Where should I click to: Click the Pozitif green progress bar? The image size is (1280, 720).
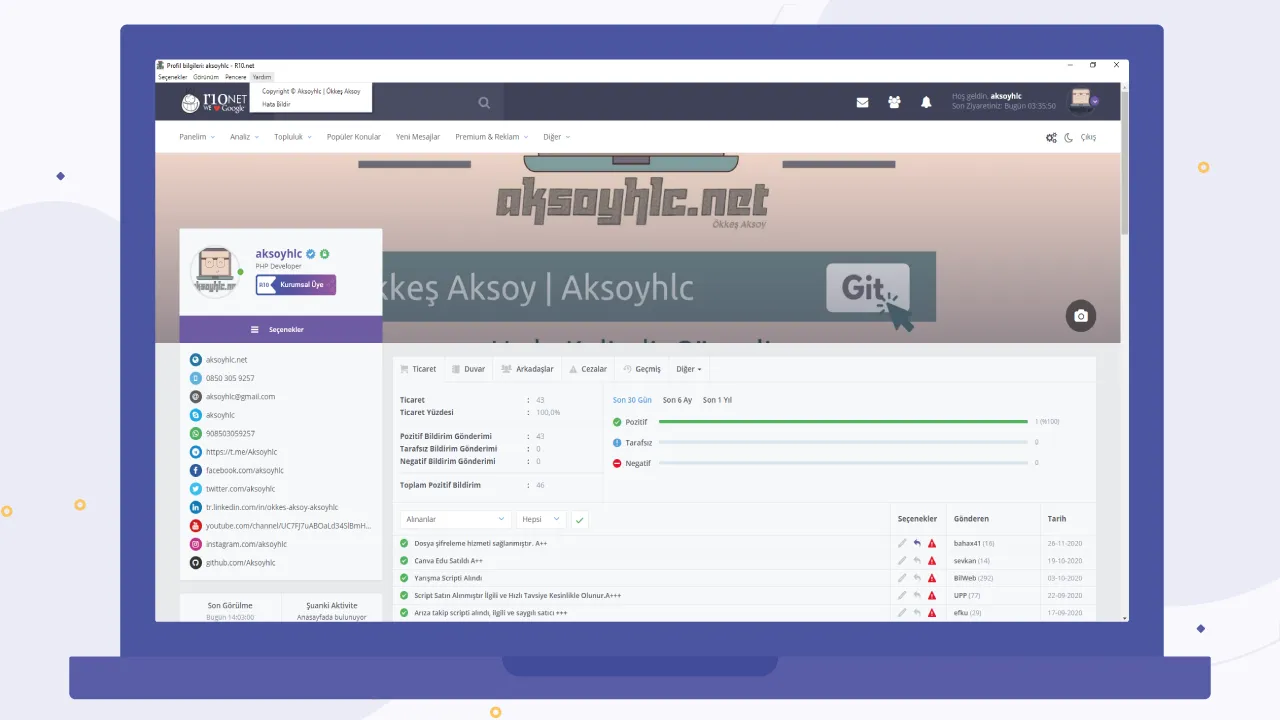coord(843,422)
